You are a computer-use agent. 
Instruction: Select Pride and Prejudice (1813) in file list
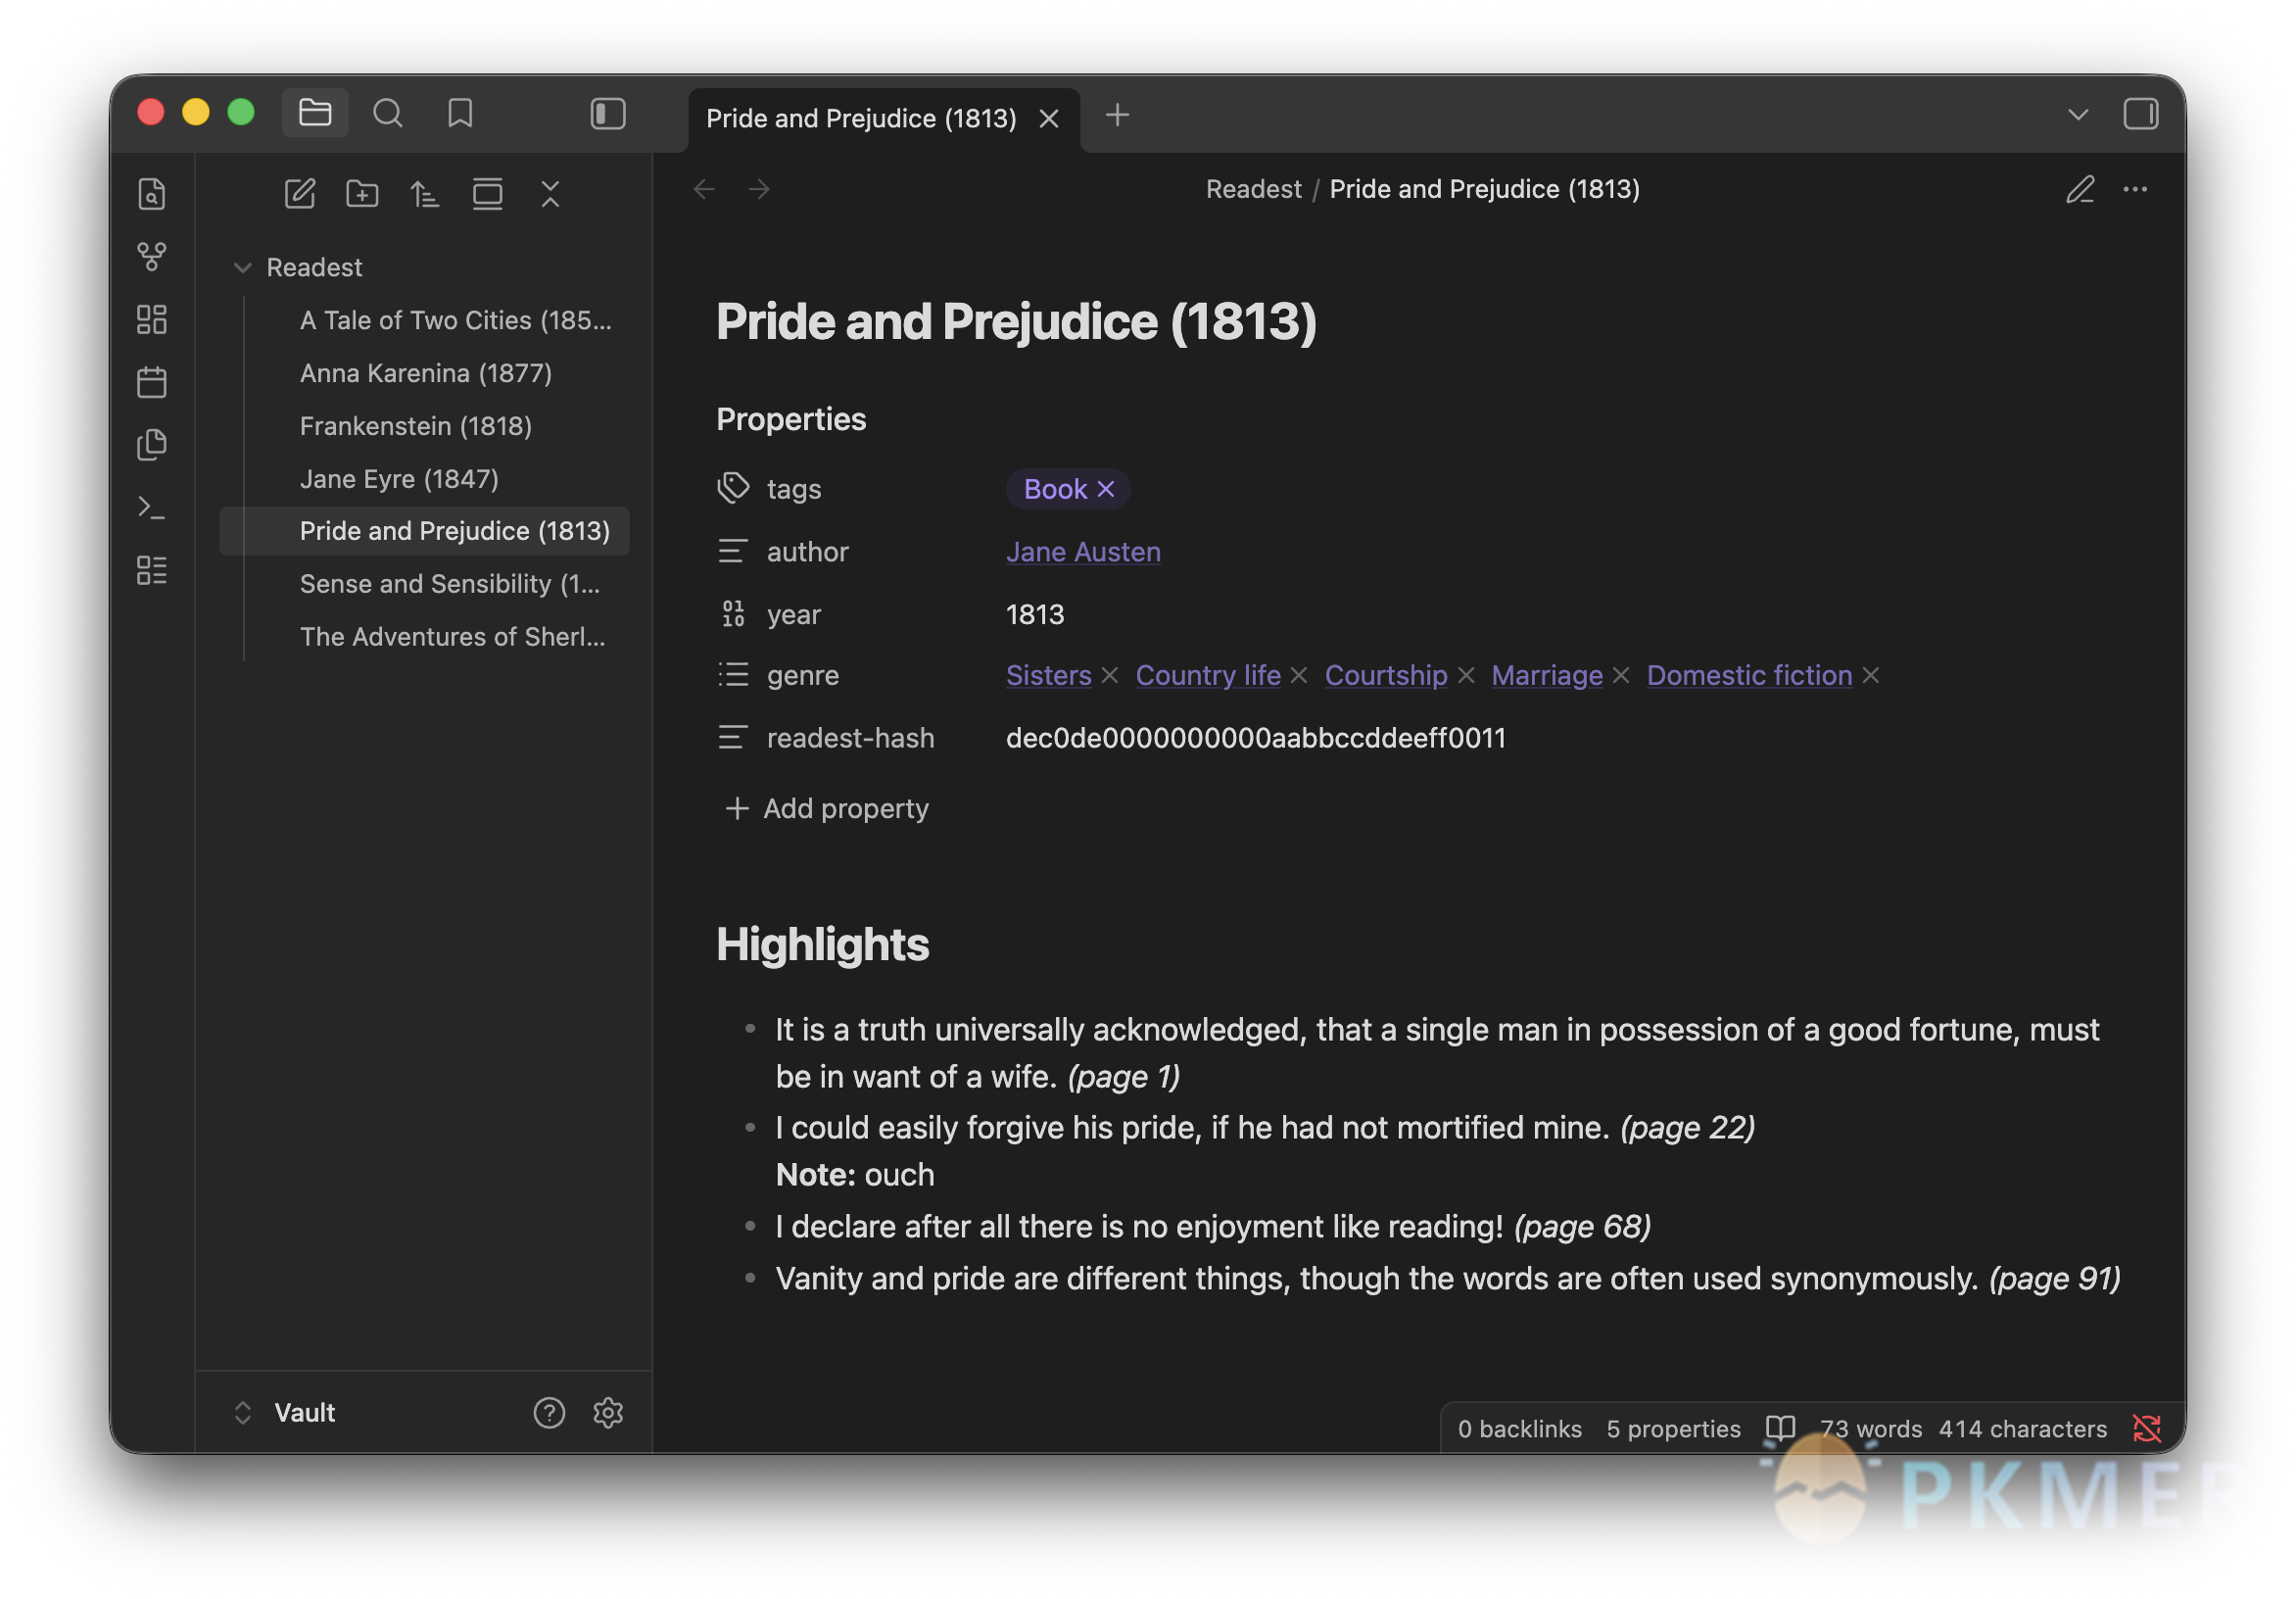[425, 531]
